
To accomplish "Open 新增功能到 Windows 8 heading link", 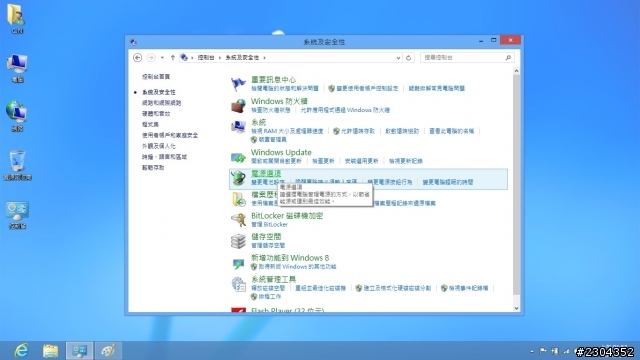I will click(290, 258).
